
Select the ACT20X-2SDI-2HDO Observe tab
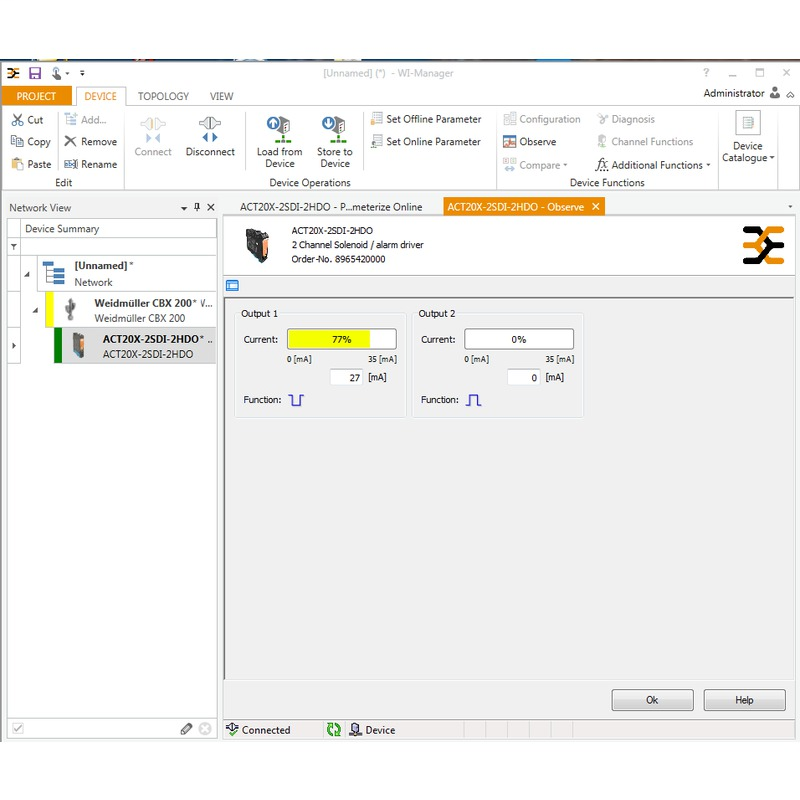click(515, 207)
